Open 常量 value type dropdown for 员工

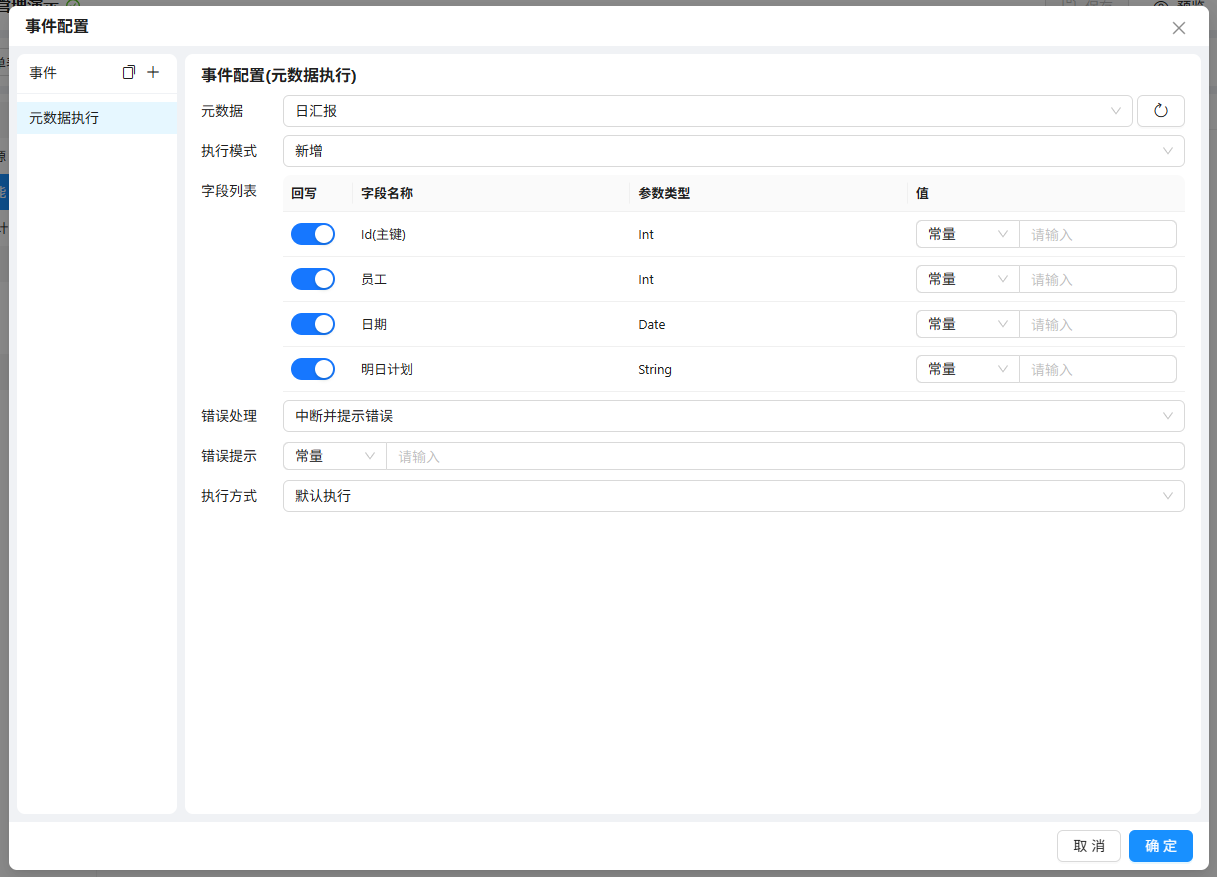click(x=967, y=279)
